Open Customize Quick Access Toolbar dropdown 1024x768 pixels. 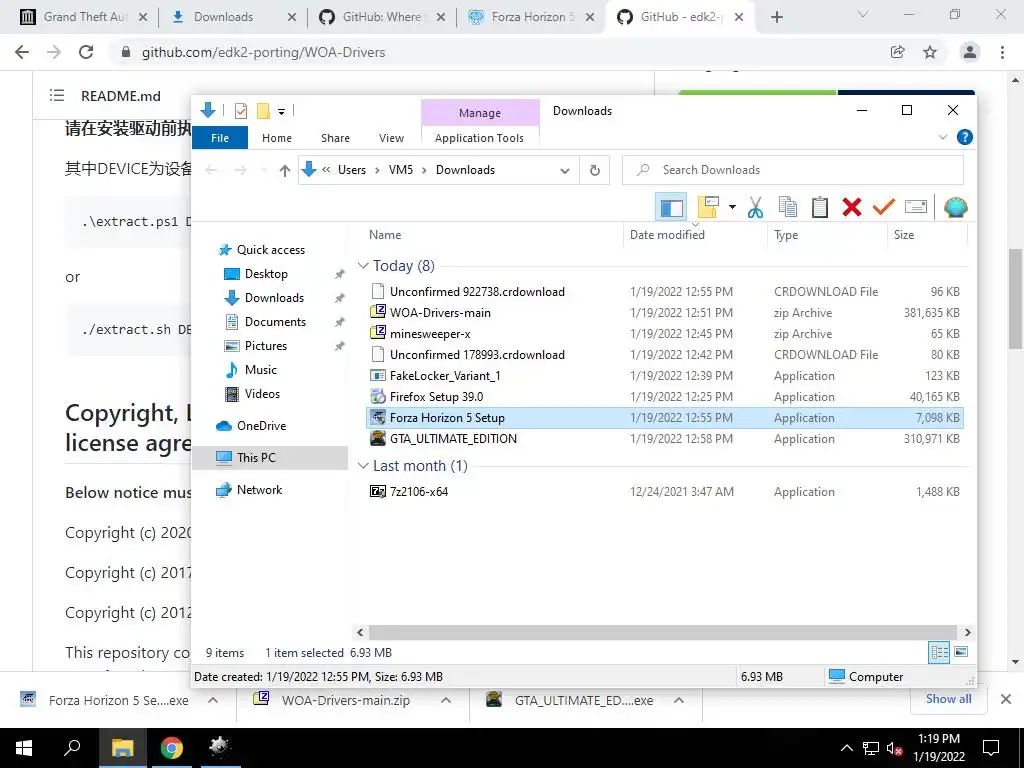coord(281,112)
